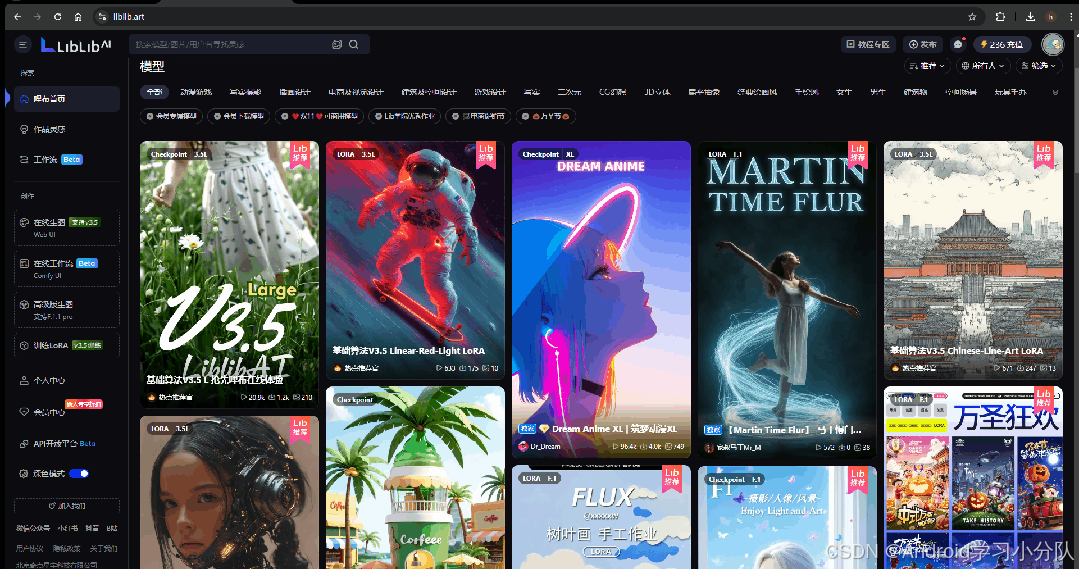Screen dimensions: 1079x569
Task: Open the Martin Time Flur LoRA card
Action: coord(787,299)
